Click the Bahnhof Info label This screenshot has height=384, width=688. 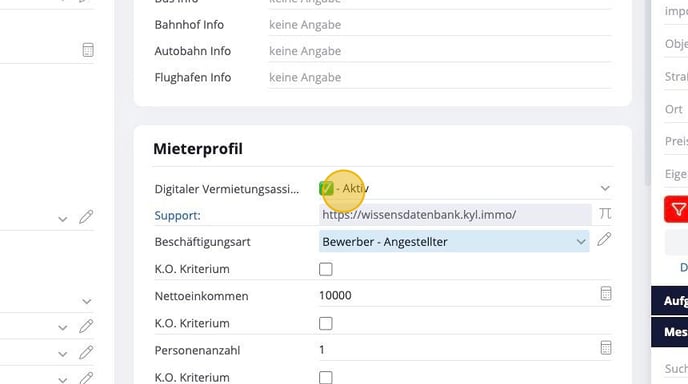[189, 25]
